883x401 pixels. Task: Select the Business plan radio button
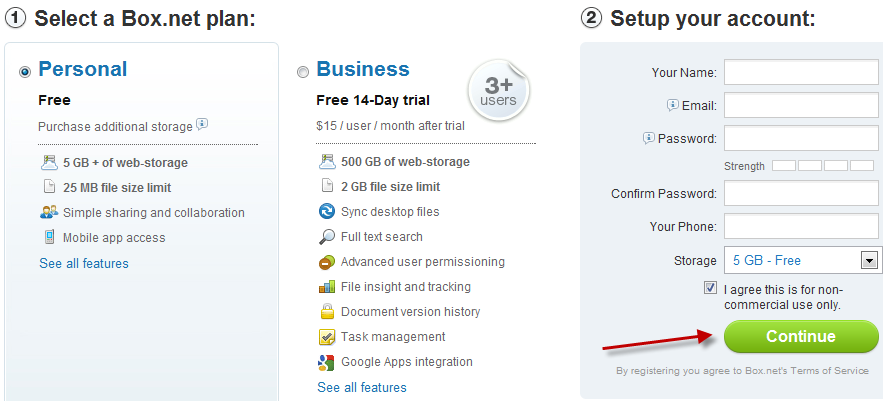point(303,72)
